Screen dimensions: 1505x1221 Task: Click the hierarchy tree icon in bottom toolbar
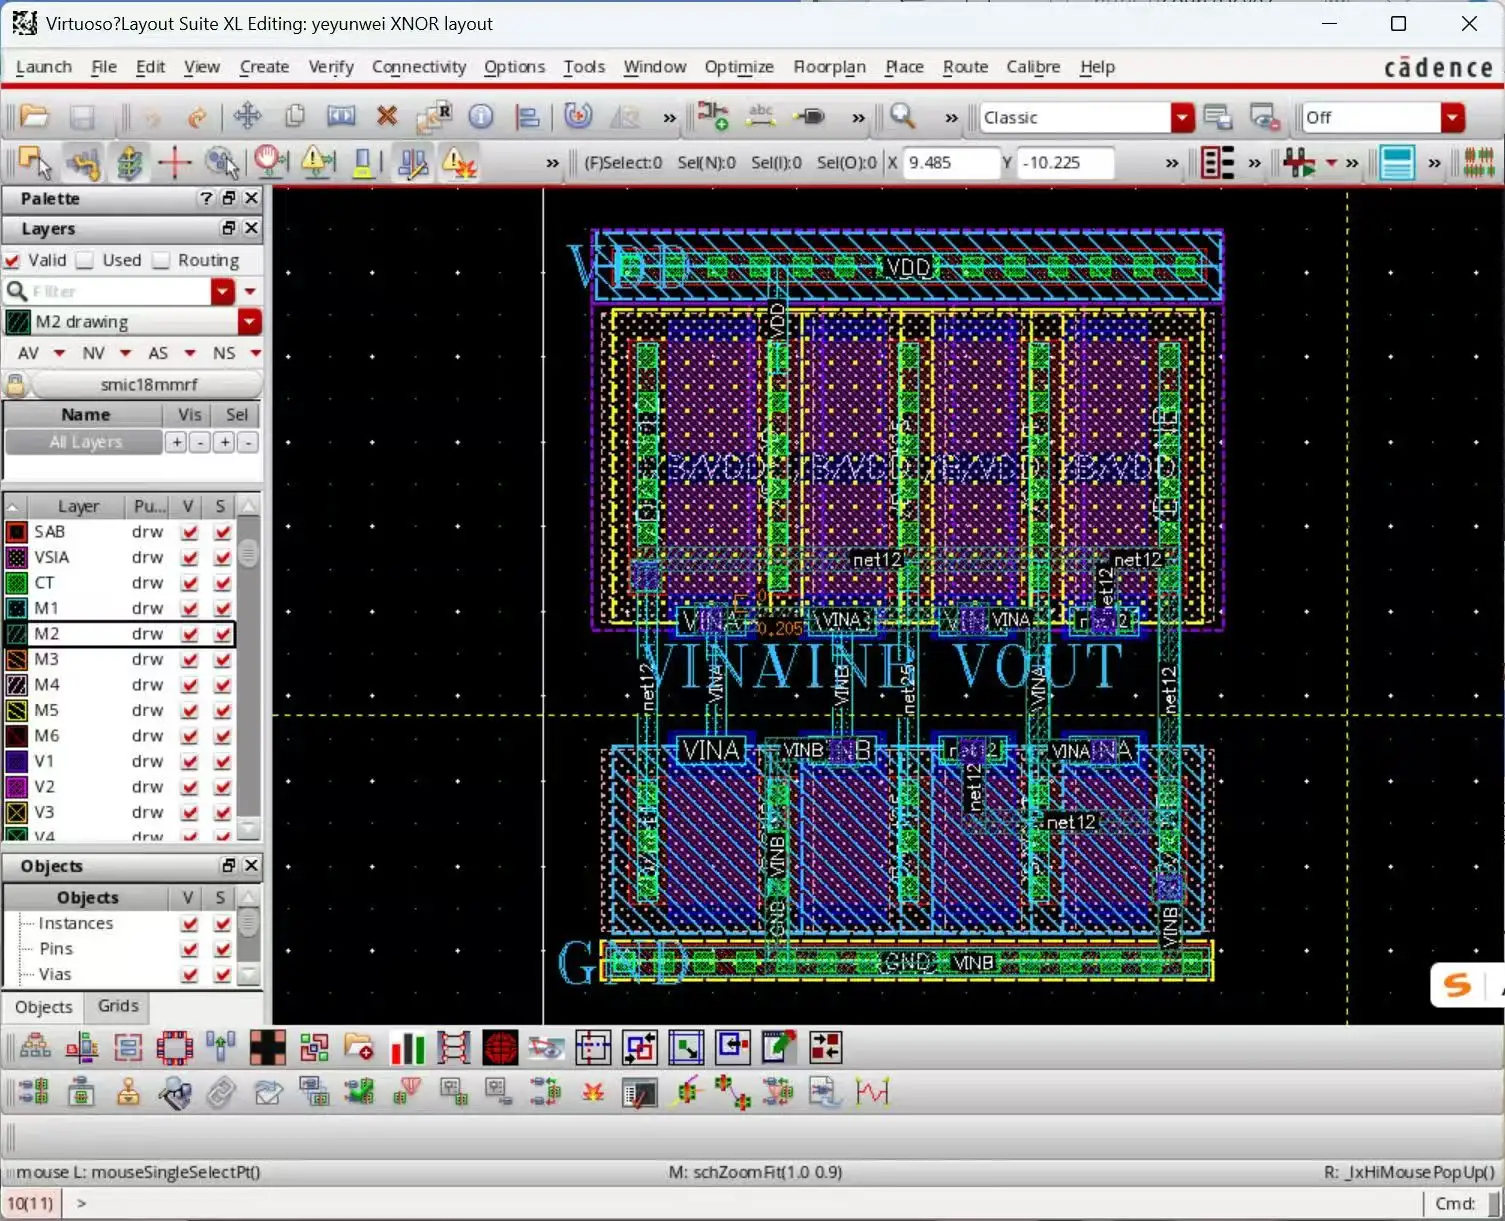pyautogui.click(x=35, y=1047)
